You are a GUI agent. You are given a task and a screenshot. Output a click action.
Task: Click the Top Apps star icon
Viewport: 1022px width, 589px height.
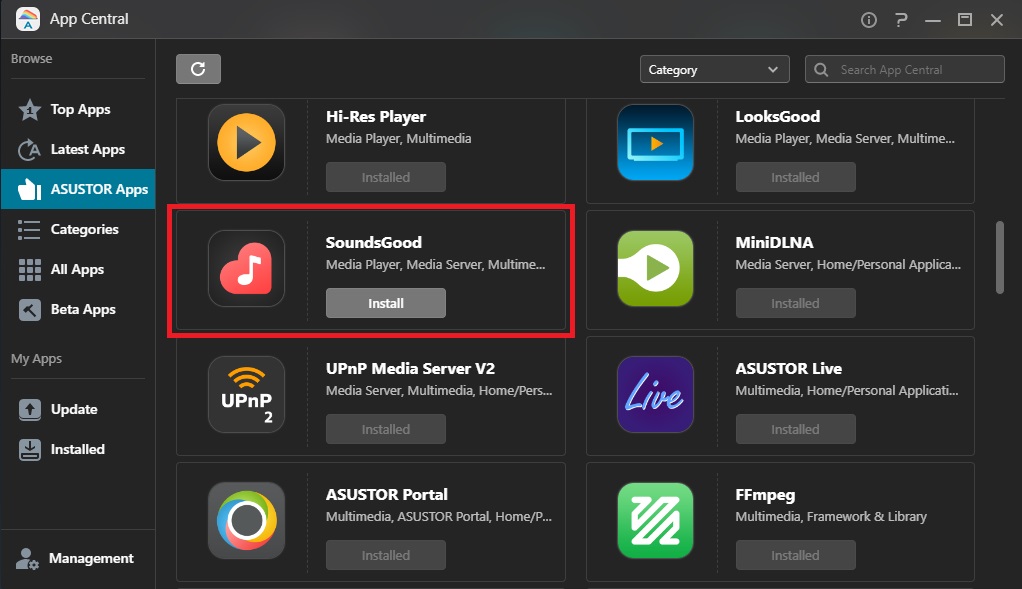pos(29,109)
